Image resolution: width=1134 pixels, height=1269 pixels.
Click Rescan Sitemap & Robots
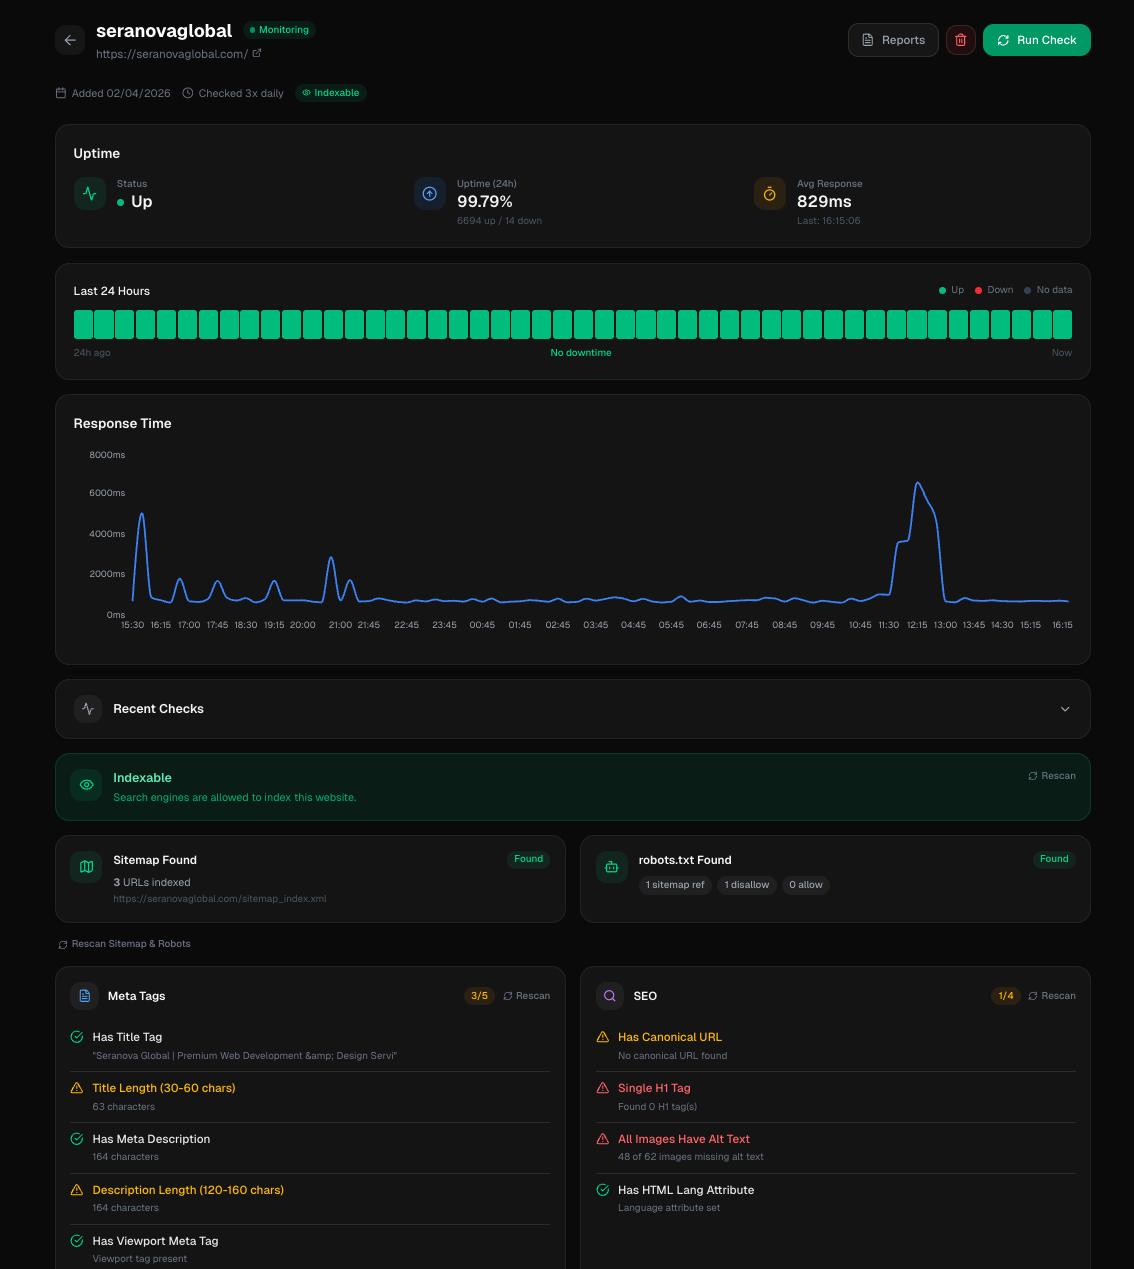124,944
